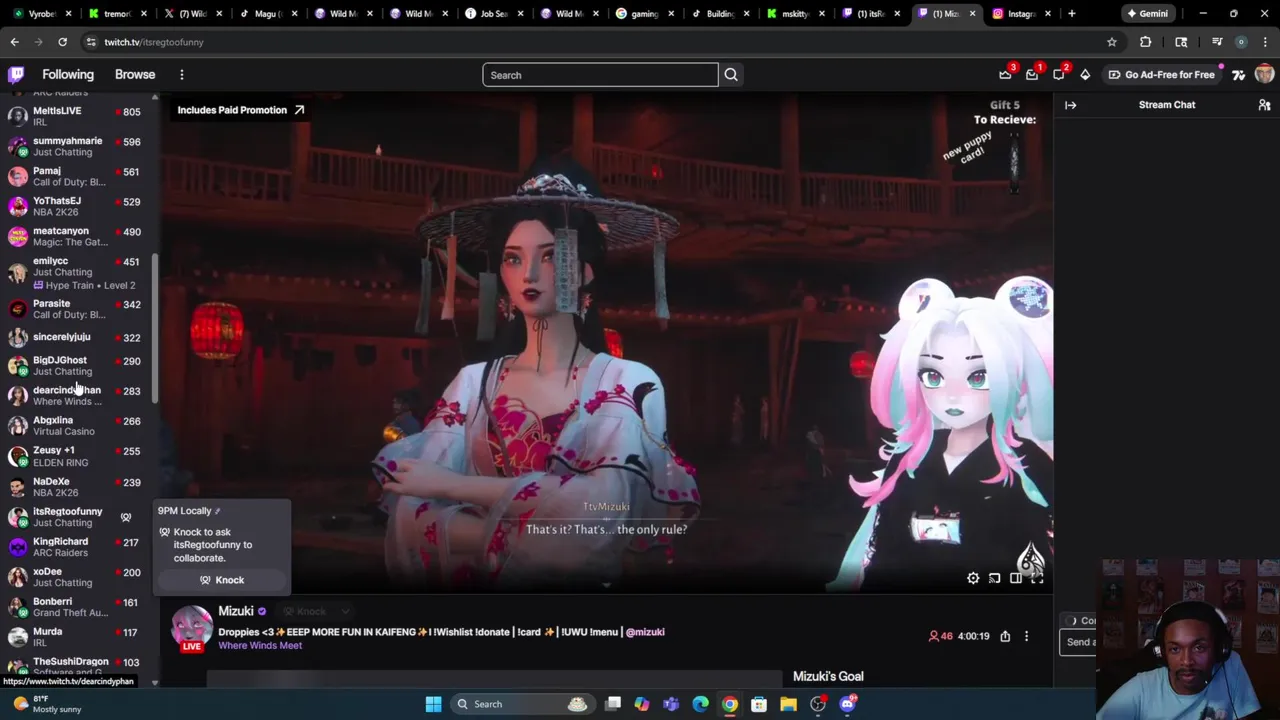
Task: Open itsRegtoofunny channel in the sidebar
Action: click(78, 517)
